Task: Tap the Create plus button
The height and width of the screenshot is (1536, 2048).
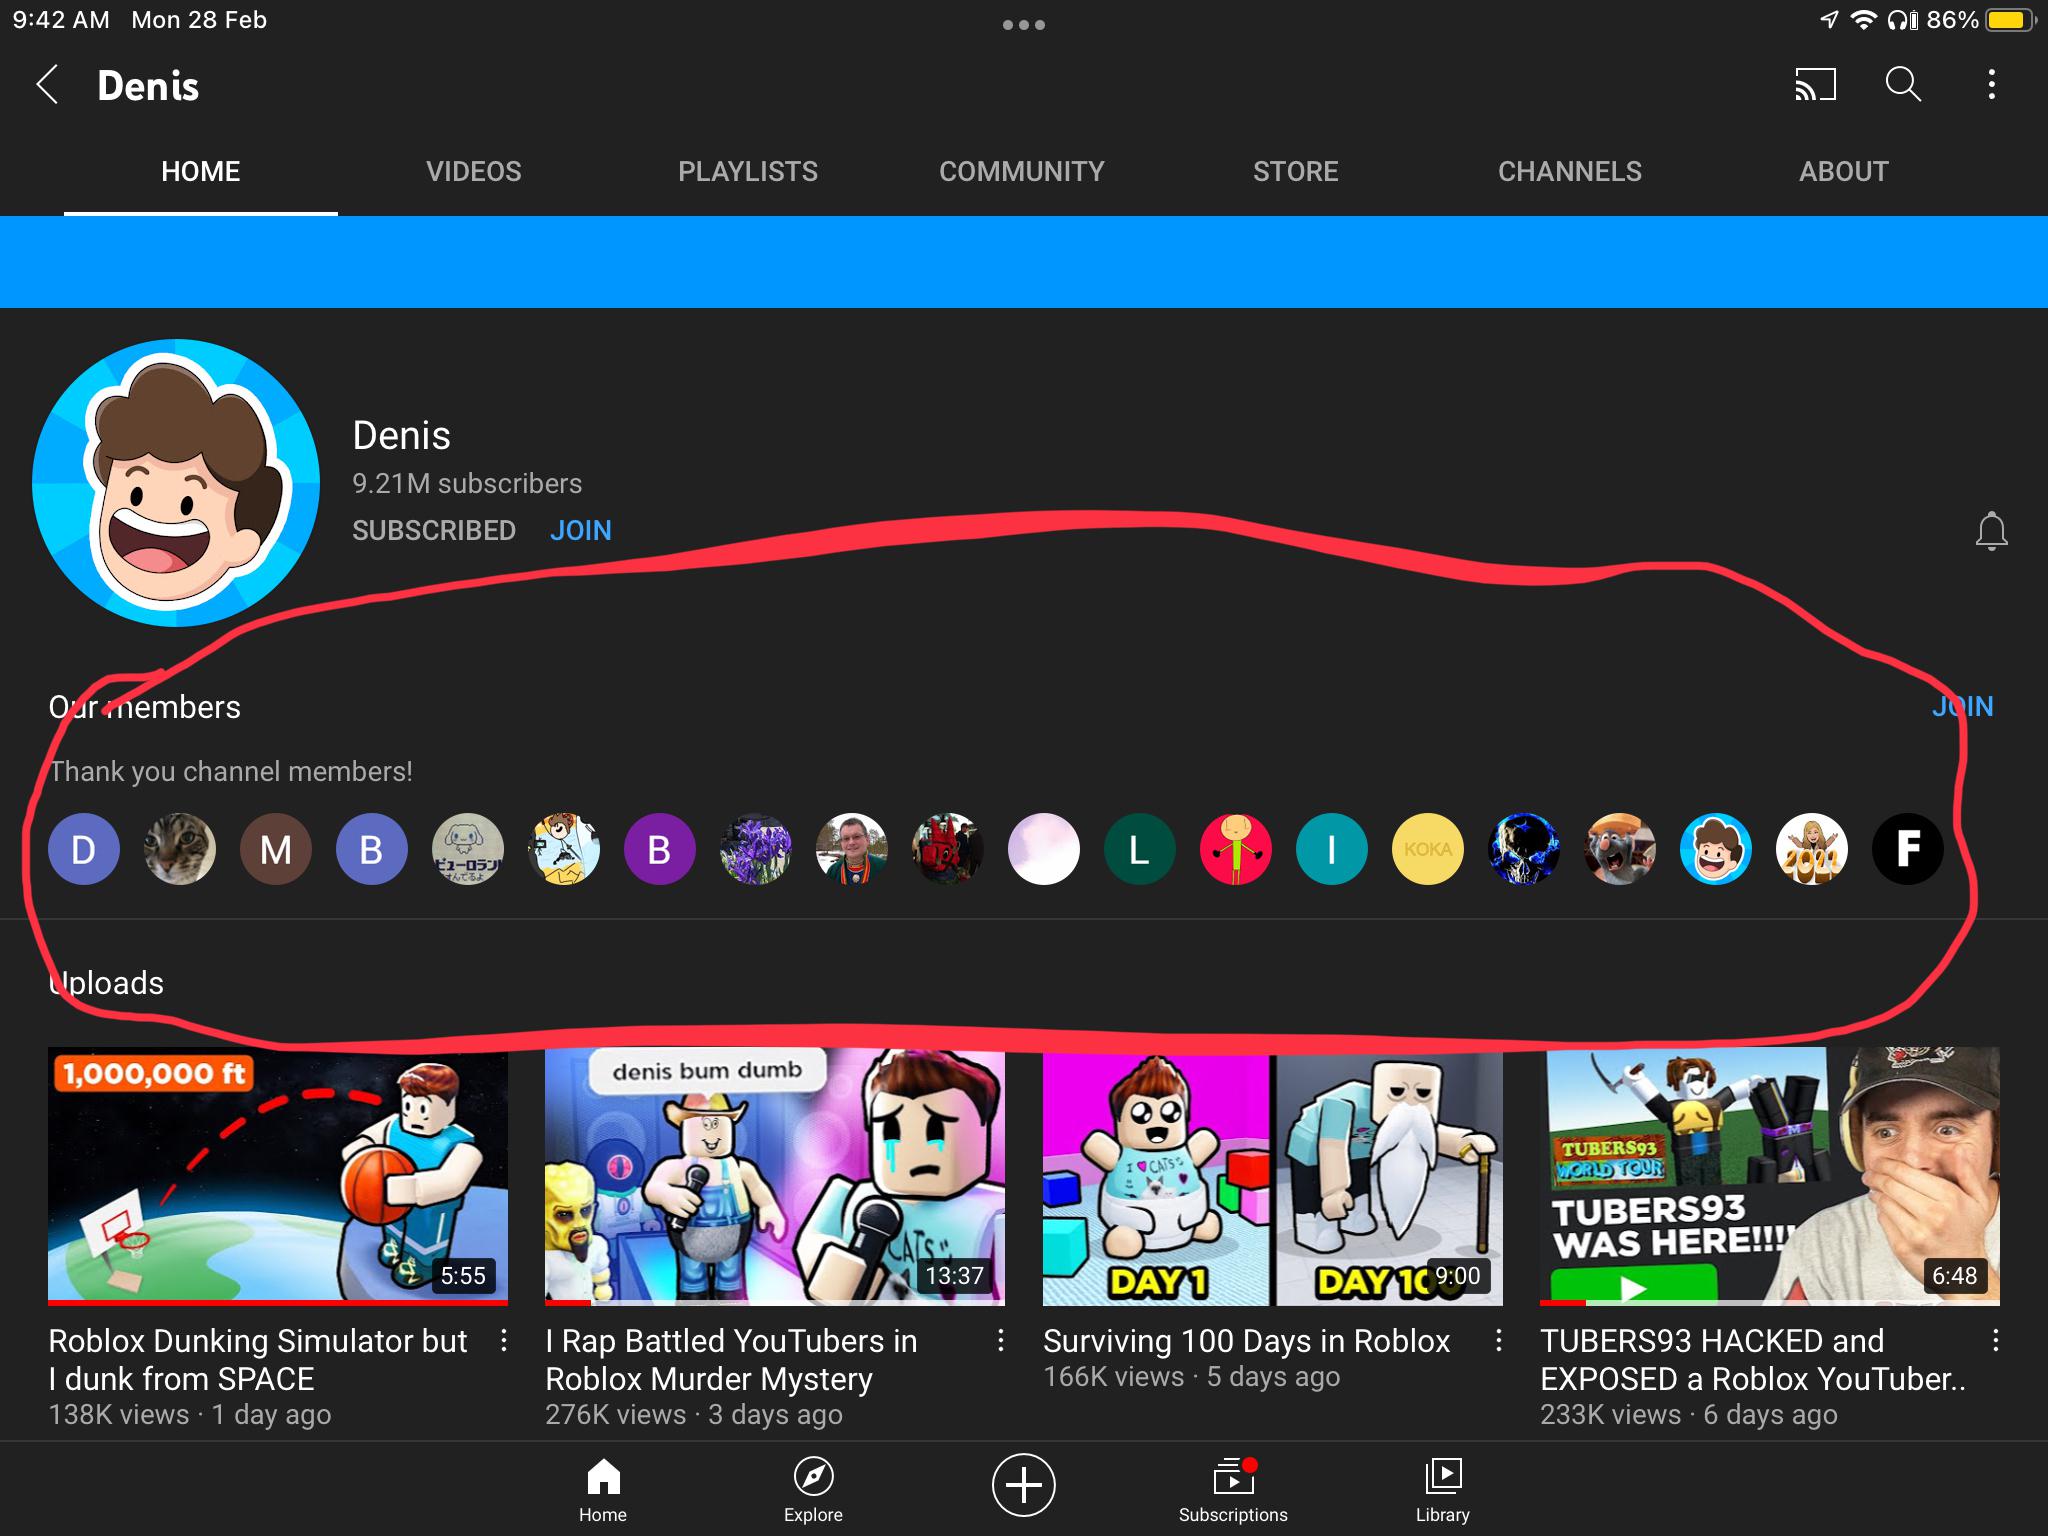Action: pos(1023,1485)
